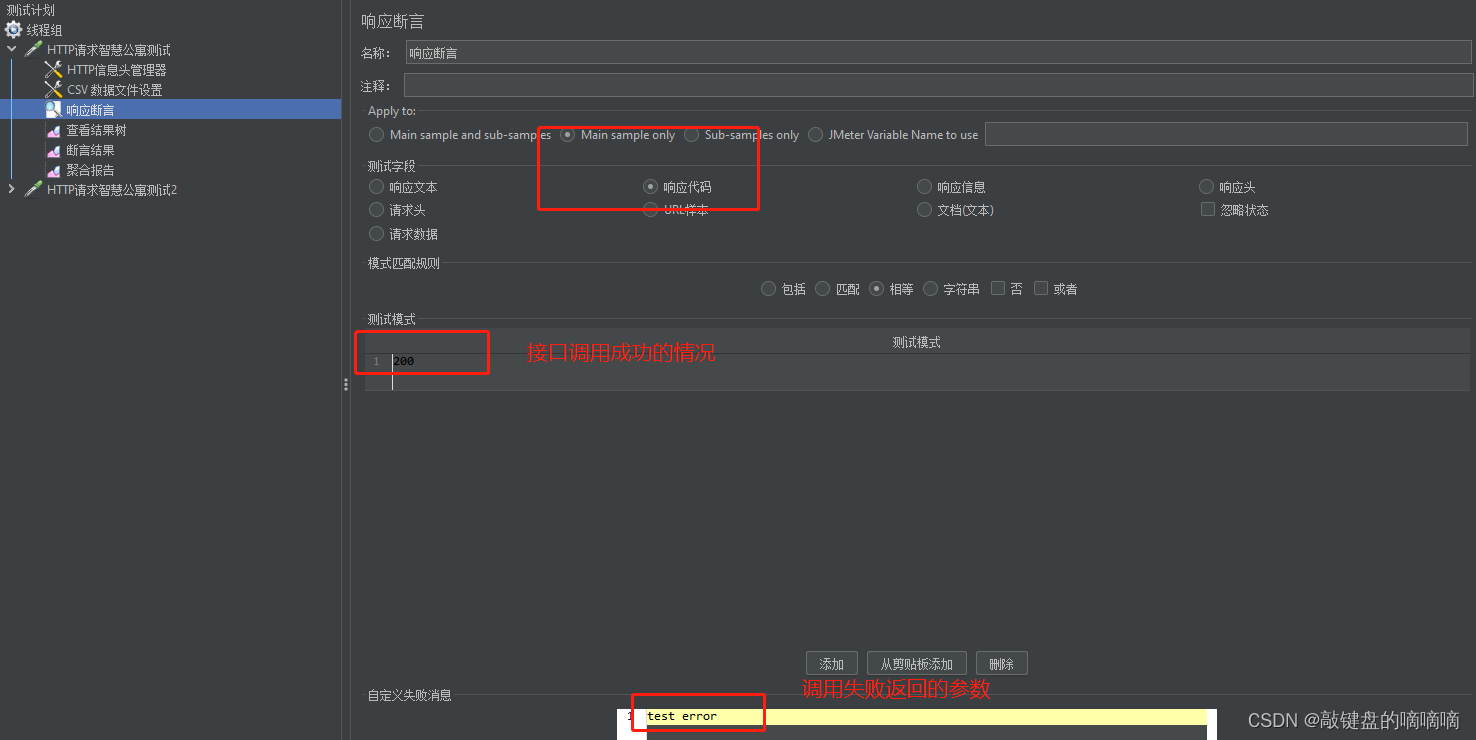Click the pipette icon of HTTP请求智慧公寓测试
Image resolution: width=1476 pixels, height=740 pixels.
[x=34, y=49]
